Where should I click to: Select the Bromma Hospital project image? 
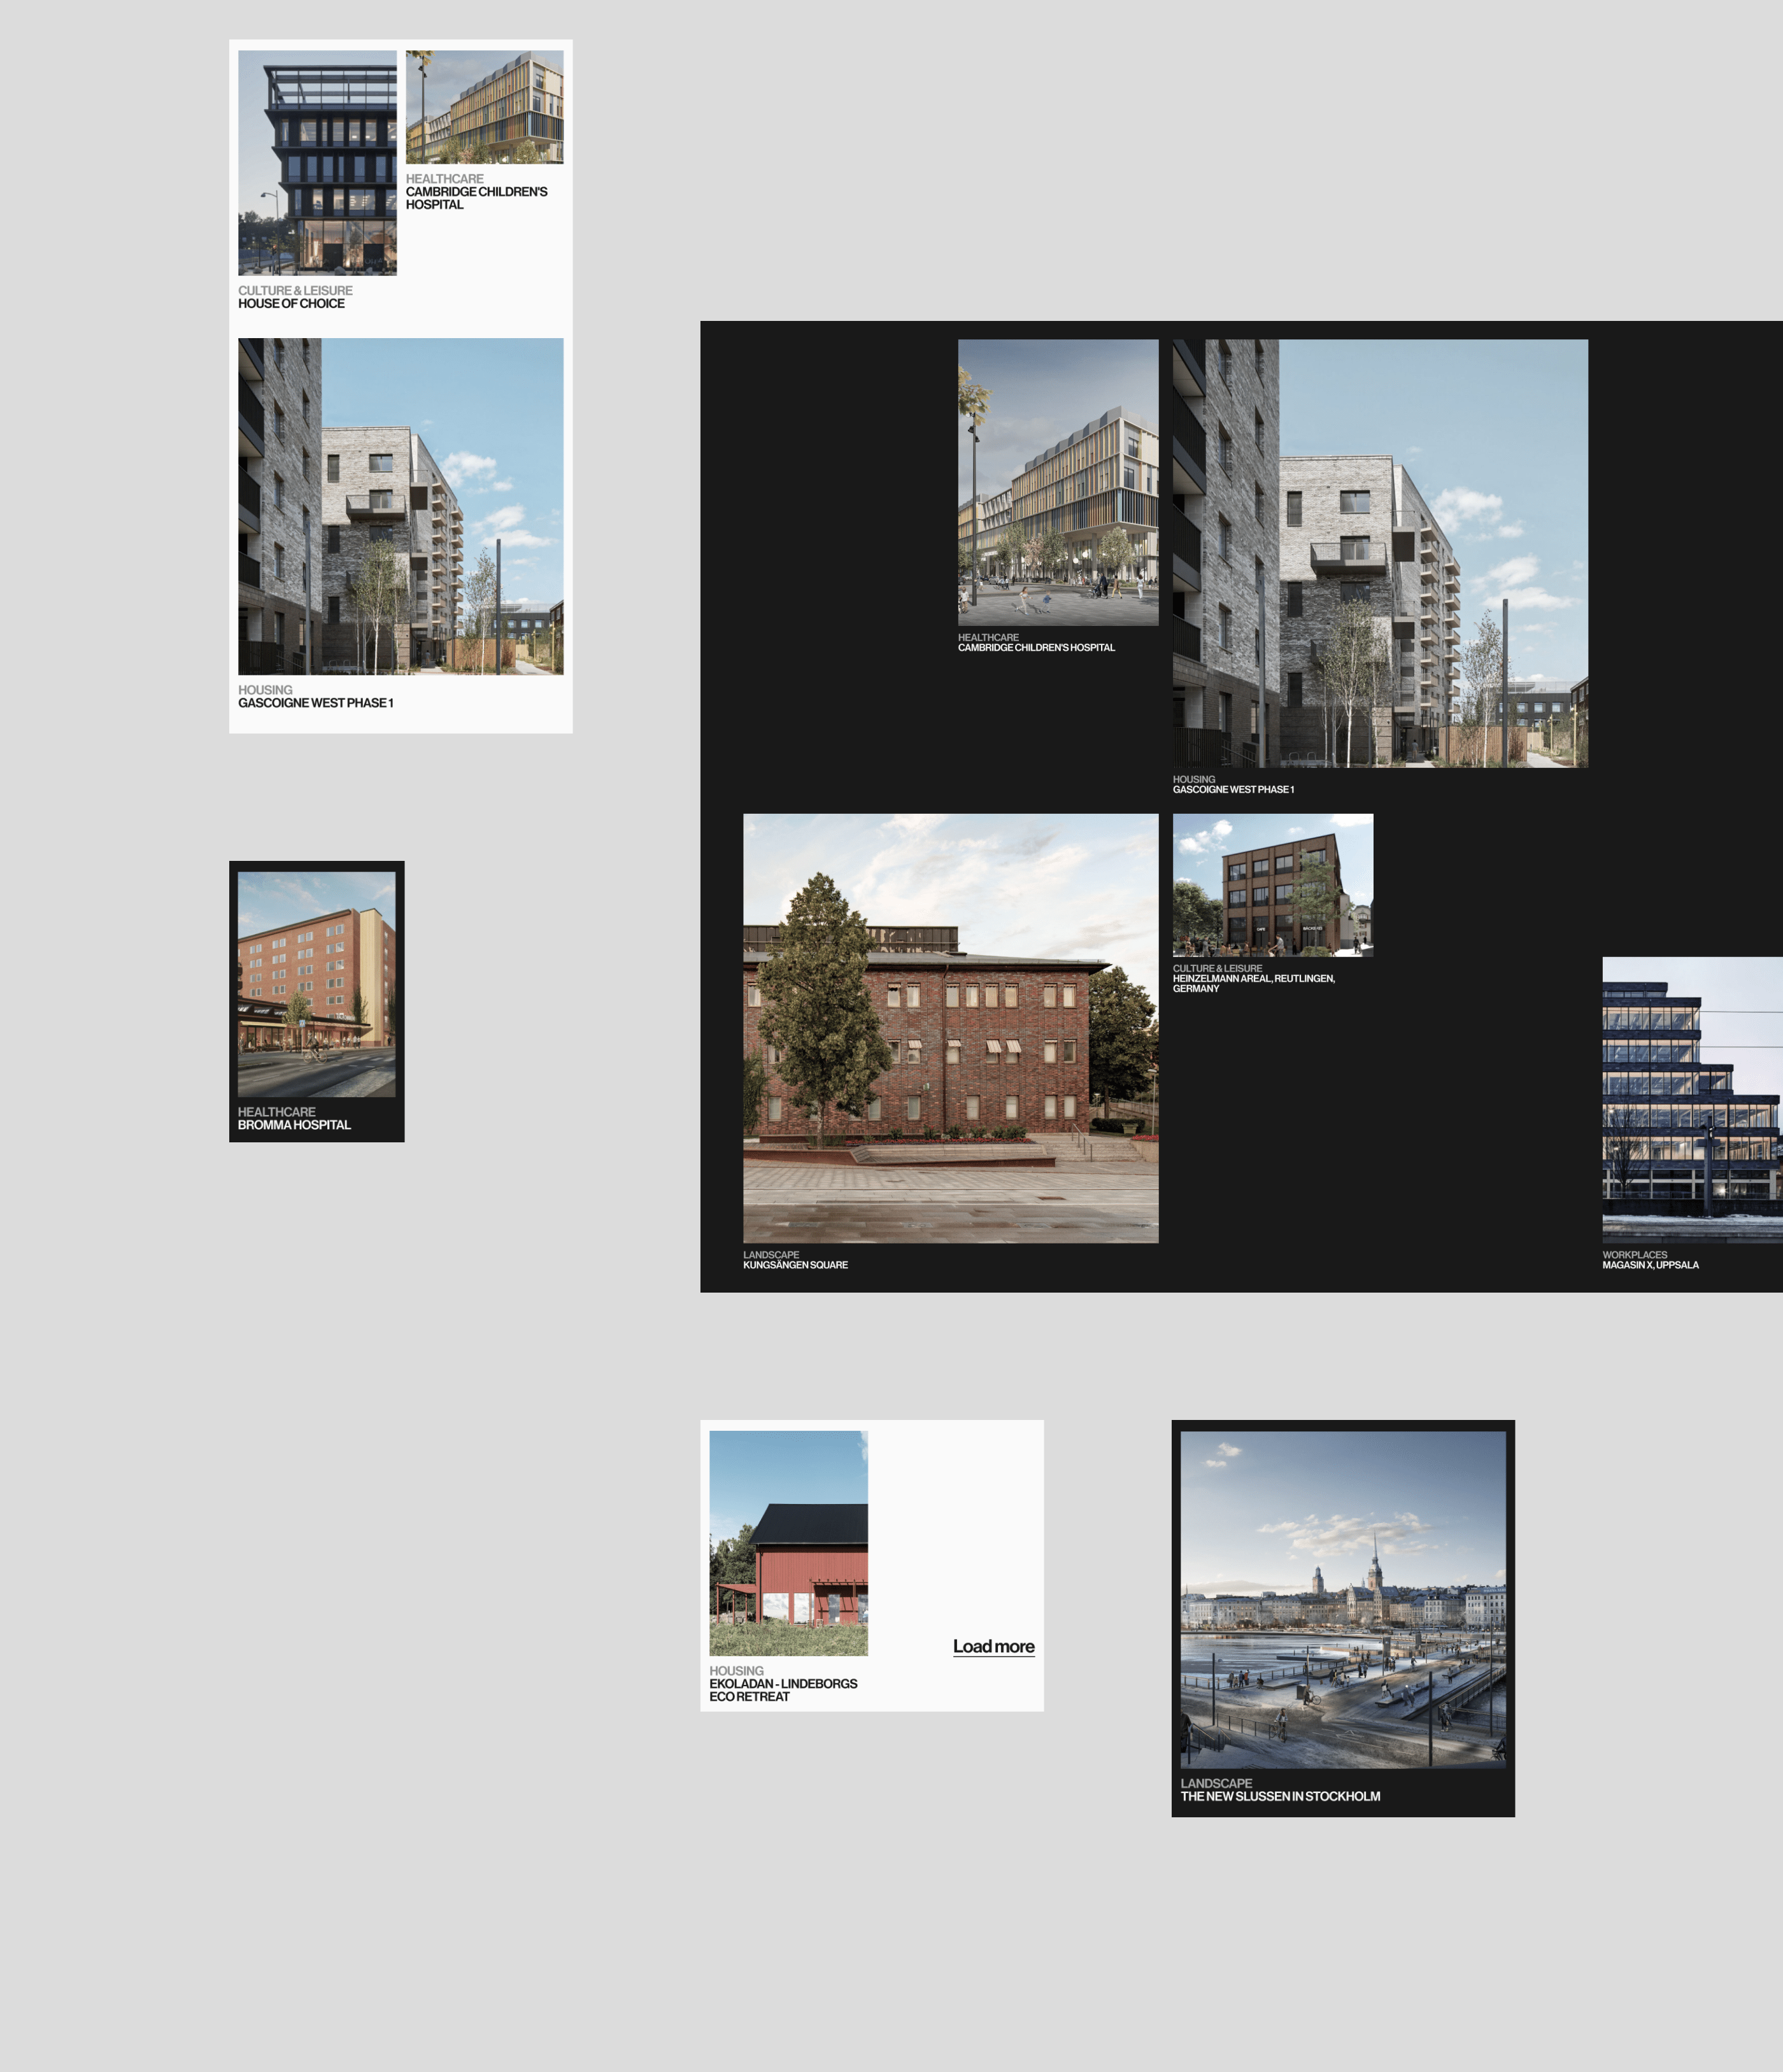click(x=316, y=984)
